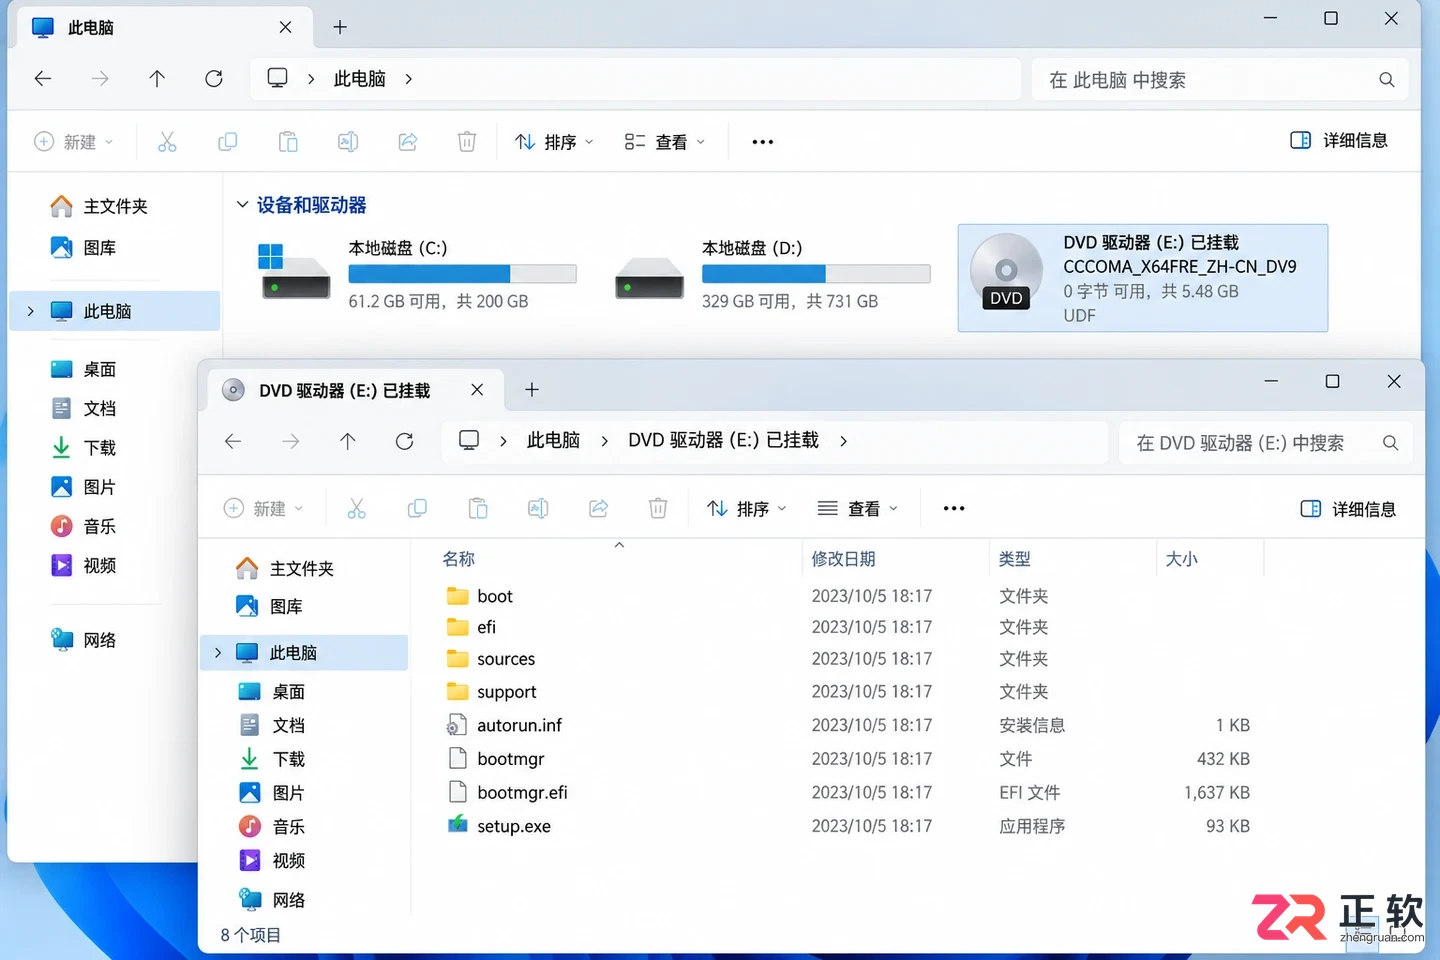Click Cut icon in 此电脑 window toolbar
This screenshot has width=1440, height=960.
pyautogui.click(x=167, y=142)
